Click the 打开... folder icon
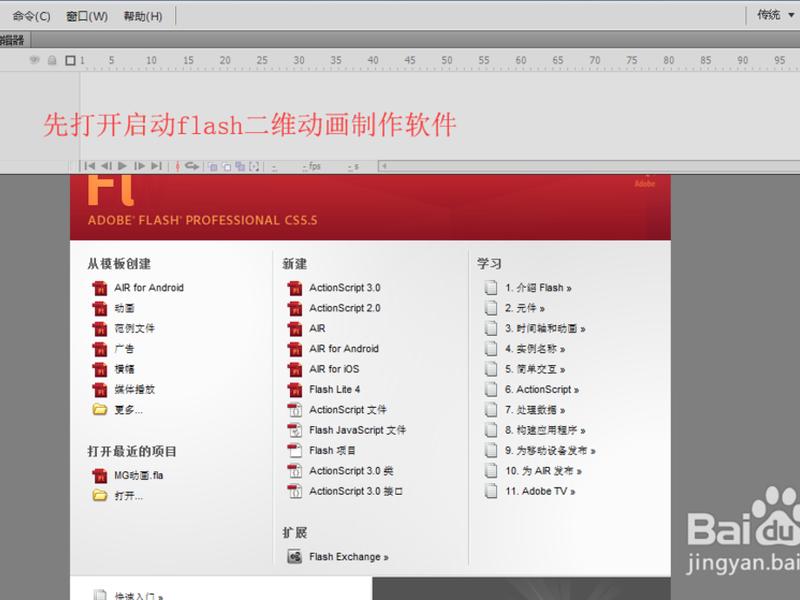Screen dimensions: 800x600 pos(99,495)
